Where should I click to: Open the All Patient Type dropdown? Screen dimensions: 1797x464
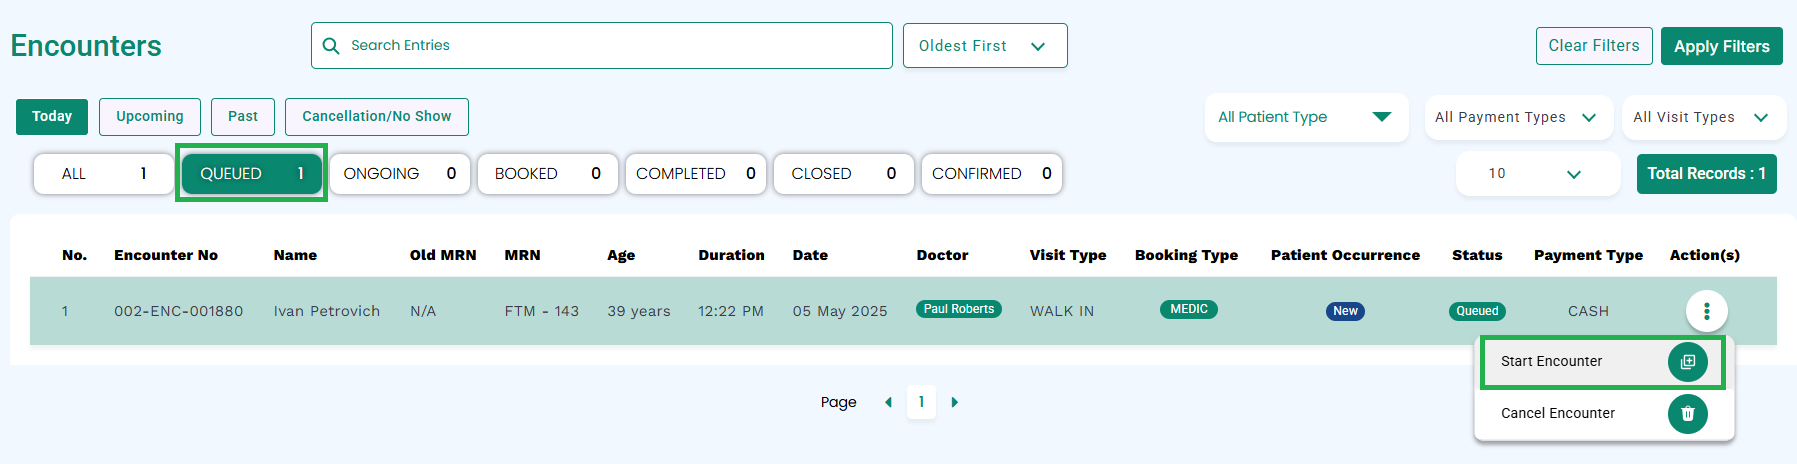1306,117
